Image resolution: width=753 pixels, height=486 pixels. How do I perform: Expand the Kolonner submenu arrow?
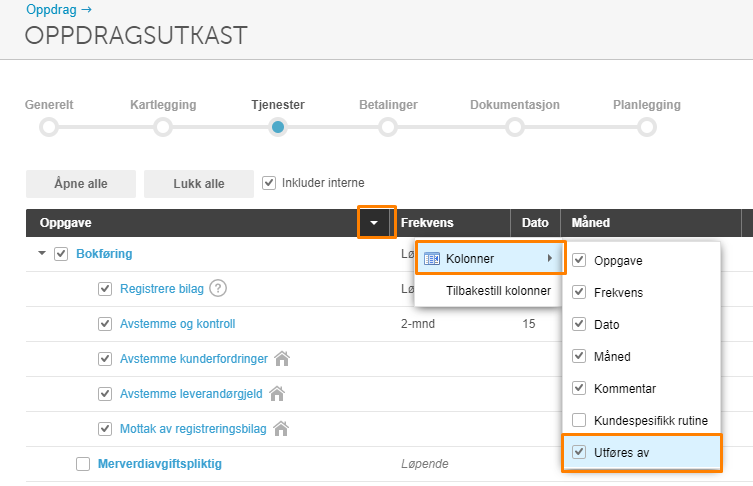(x=549, y=258)
